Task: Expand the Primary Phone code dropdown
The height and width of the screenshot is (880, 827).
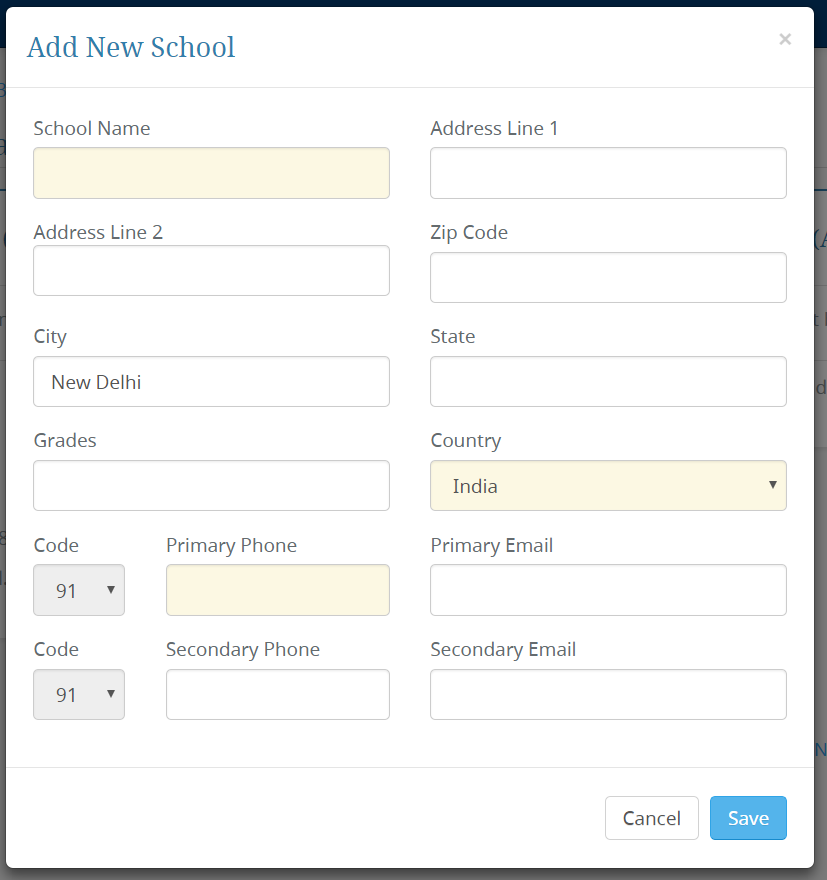Action: pos(79,590)
